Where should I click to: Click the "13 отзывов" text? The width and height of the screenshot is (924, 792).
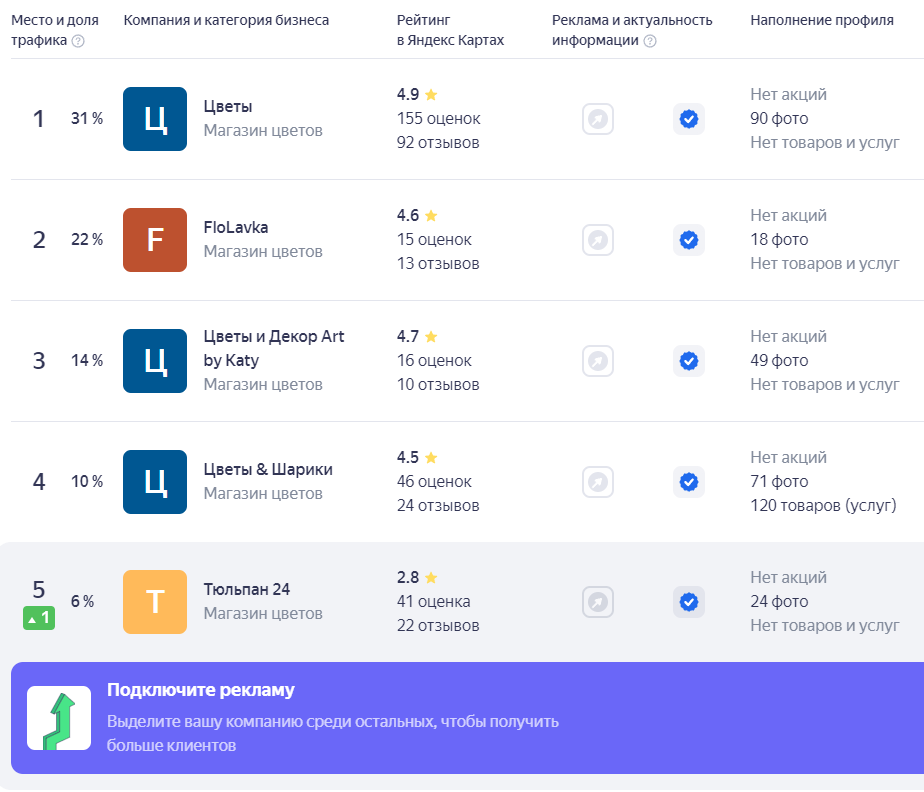pyautogui.click(x=438, y=263)
